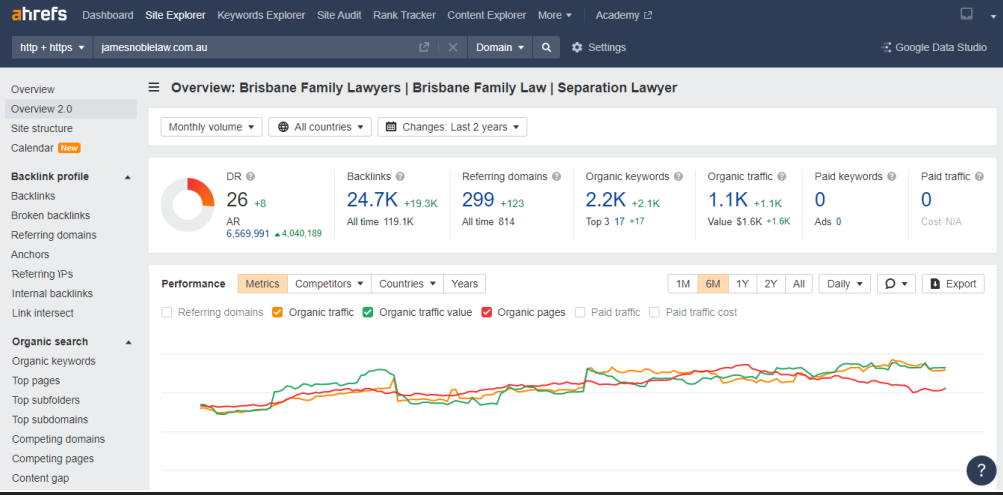
Task: Click the DR donut chart
Action: tap(187, 205)
